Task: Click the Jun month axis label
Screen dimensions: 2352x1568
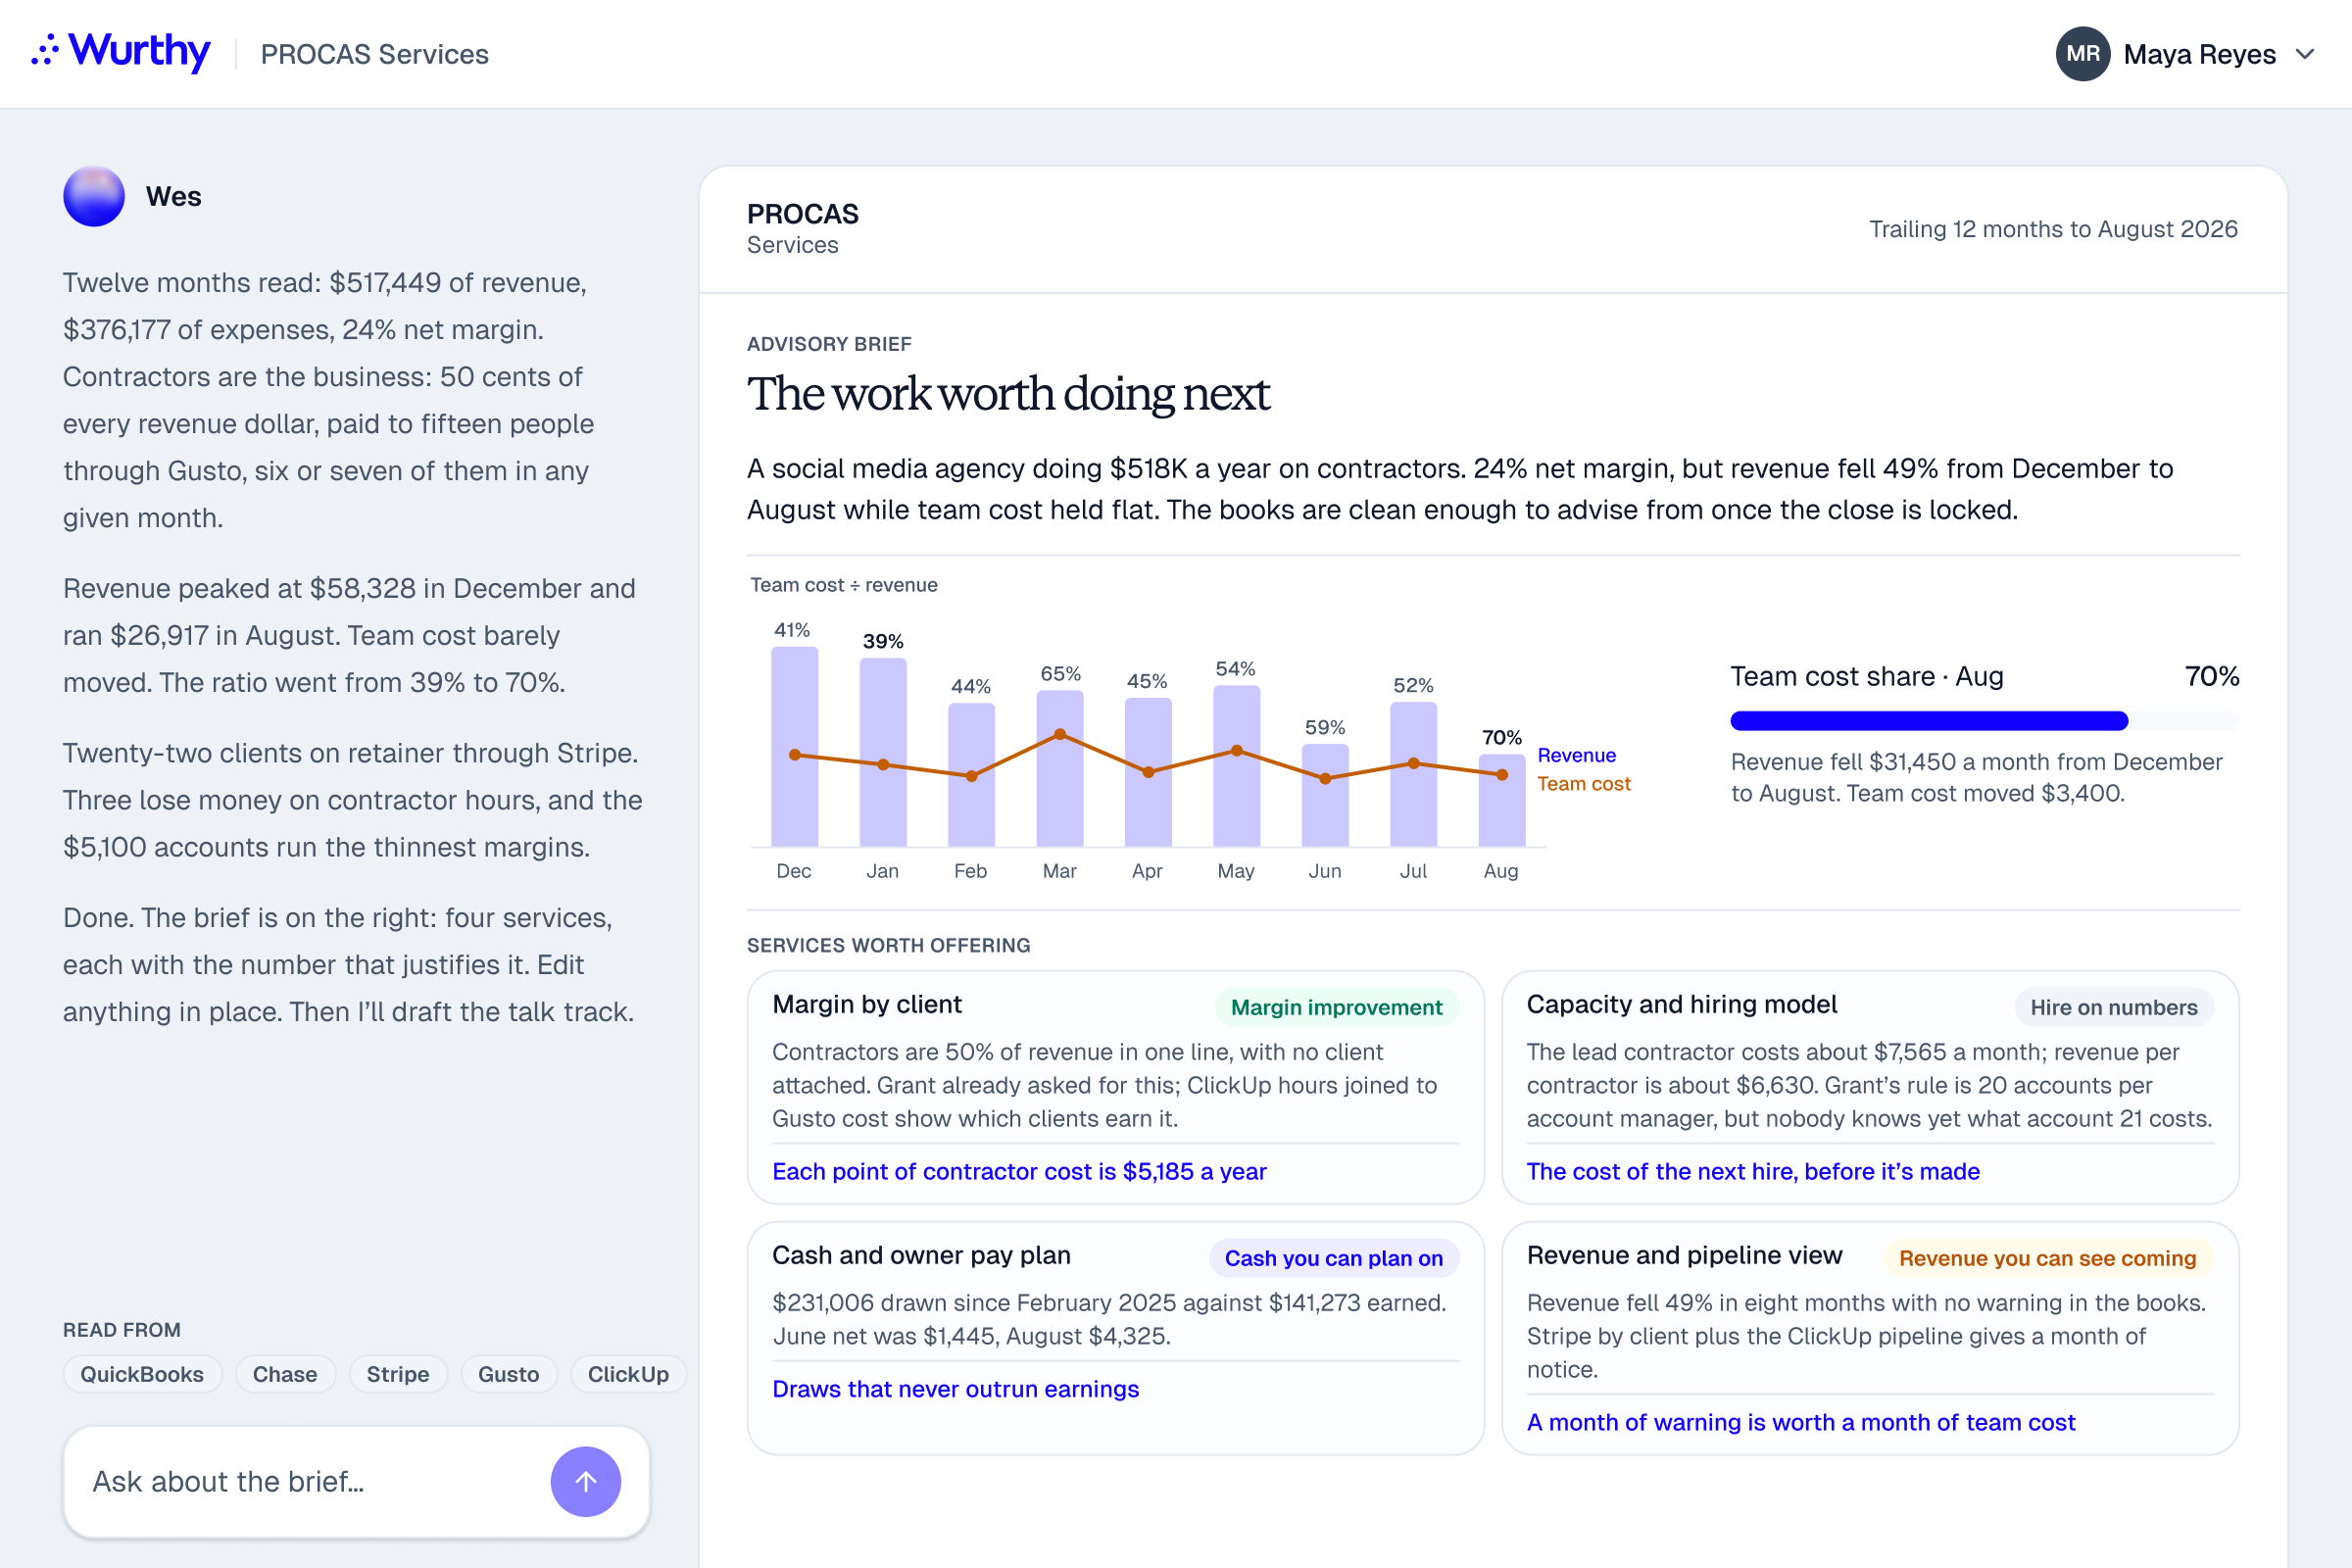Action: (1324, 871)
